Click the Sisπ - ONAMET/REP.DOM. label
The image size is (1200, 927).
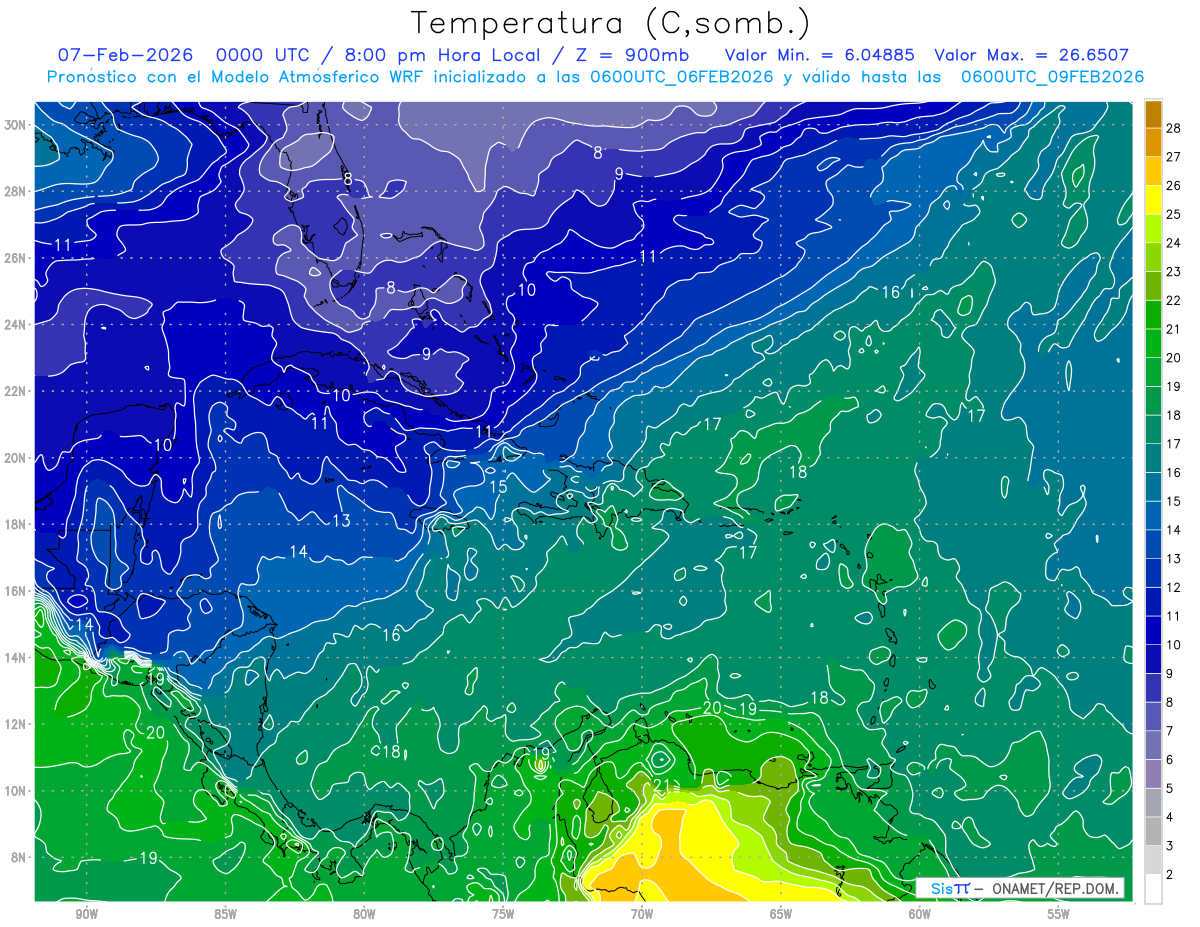coord(1020,888)
